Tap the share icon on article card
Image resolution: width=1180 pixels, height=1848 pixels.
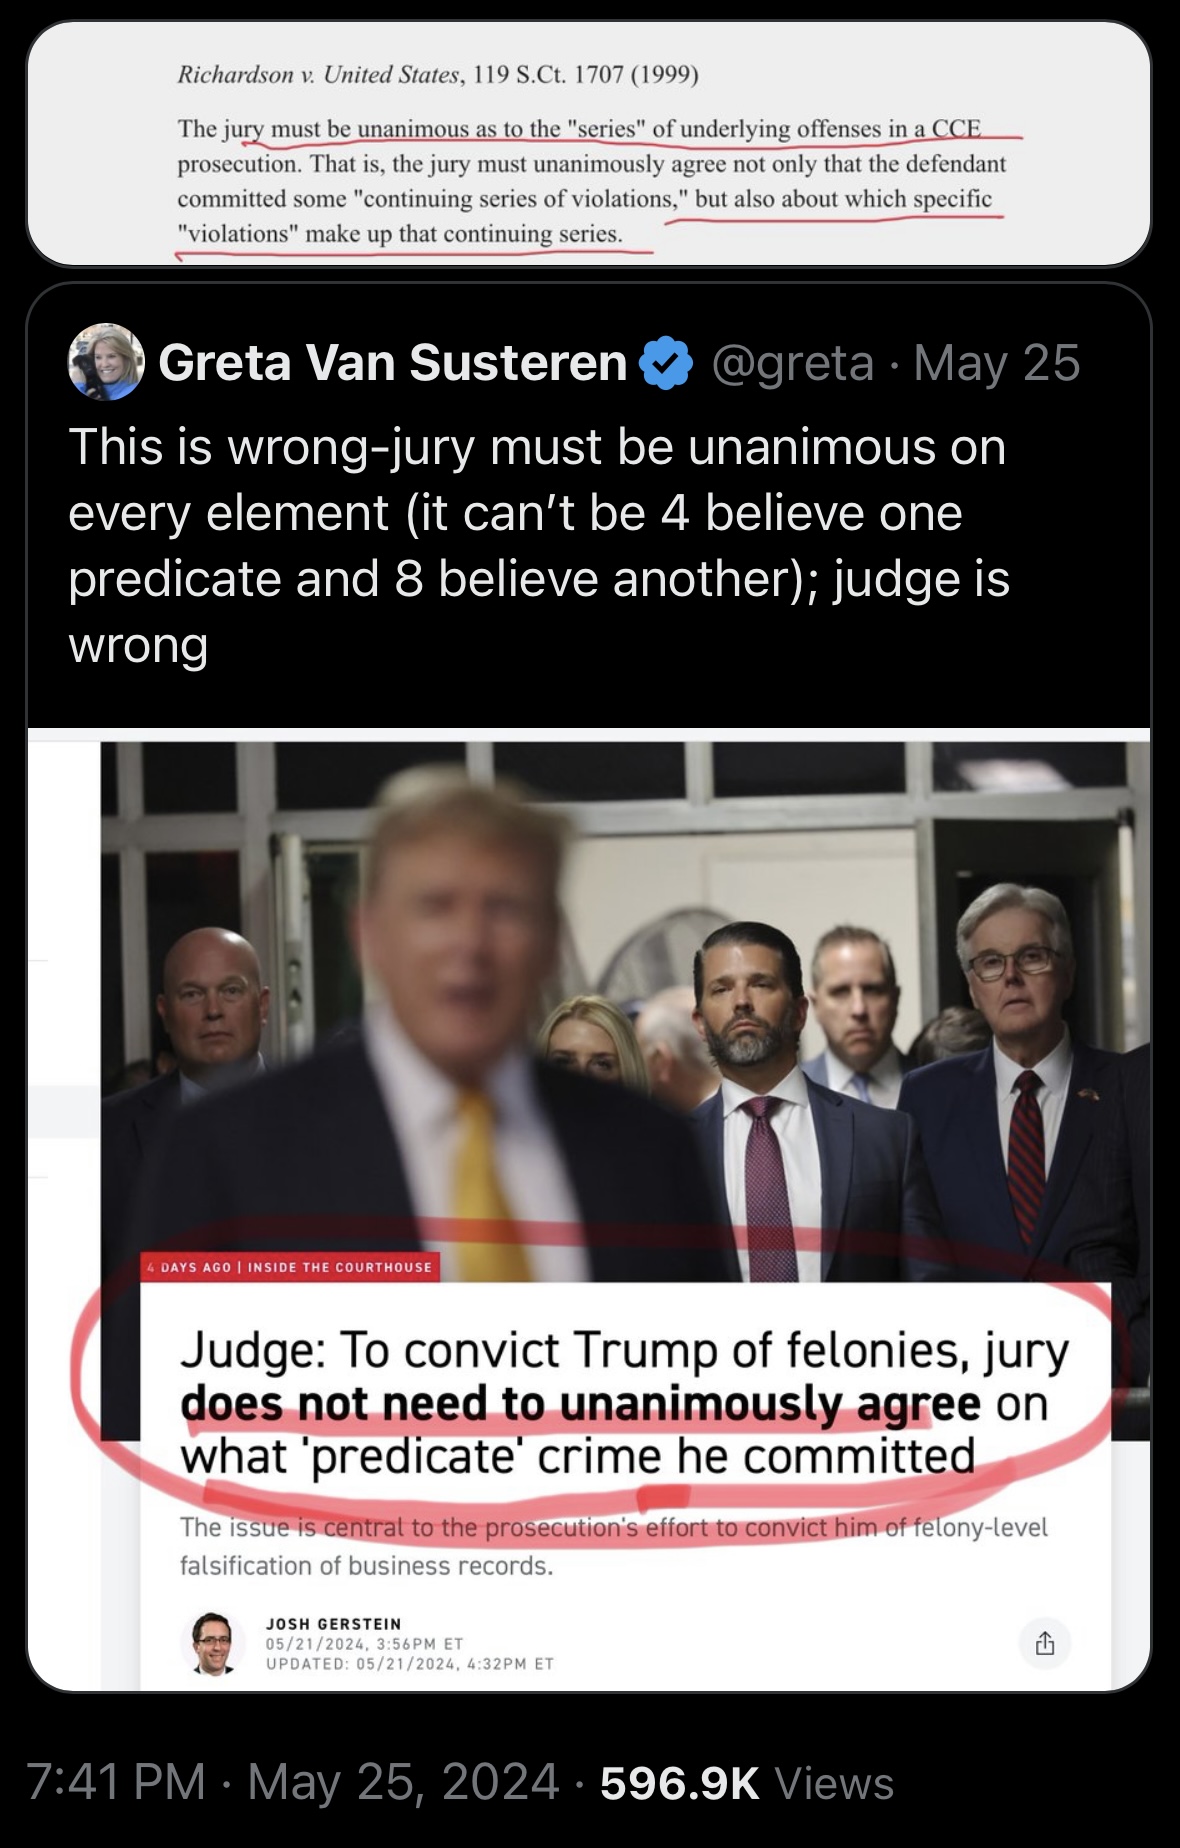click(x=1045, y=1643)
